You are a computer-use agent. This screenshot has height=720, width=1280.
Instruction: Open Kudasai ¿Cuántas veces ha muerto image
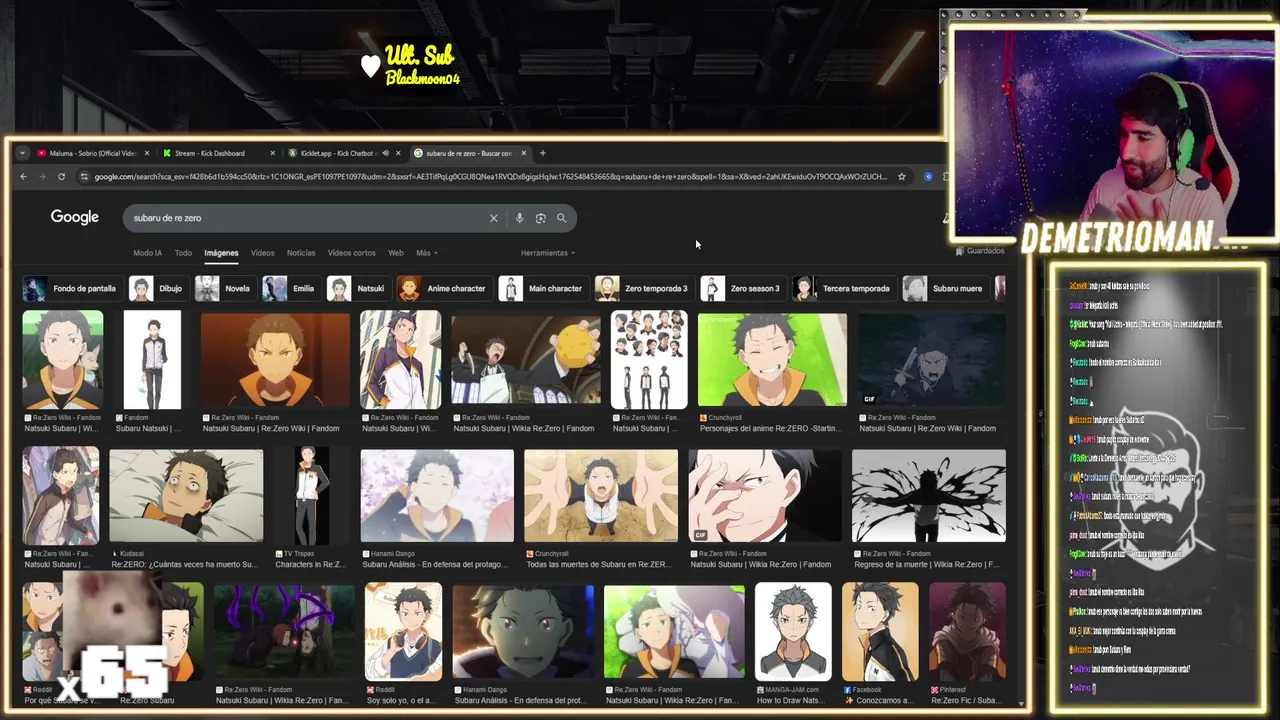[x=186, y=496]
